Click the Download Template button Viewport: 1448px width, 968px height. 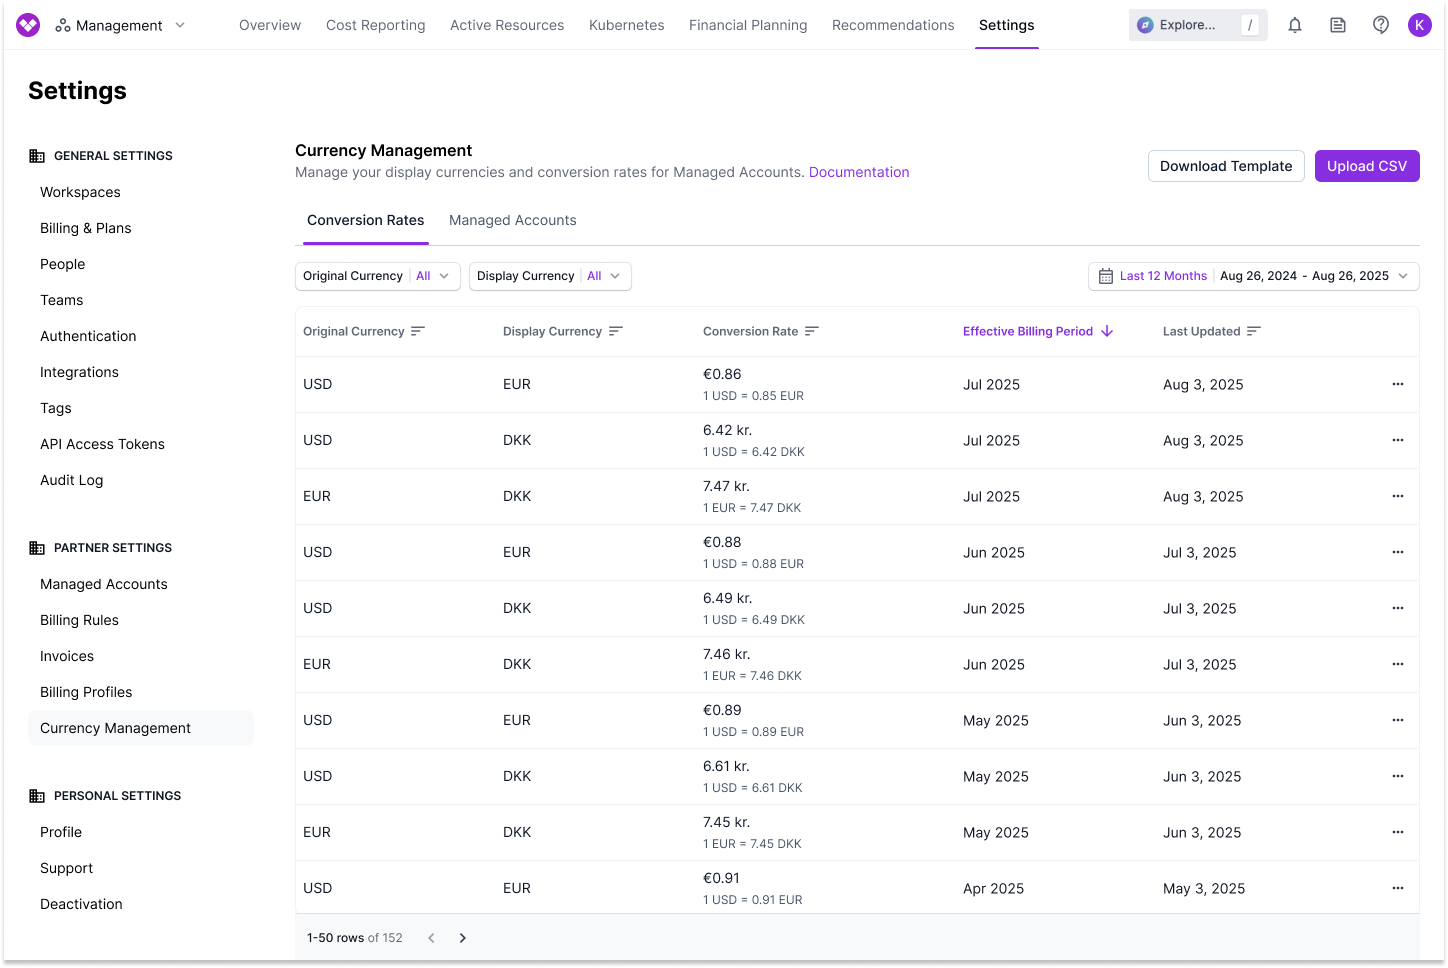(1225, 166)
